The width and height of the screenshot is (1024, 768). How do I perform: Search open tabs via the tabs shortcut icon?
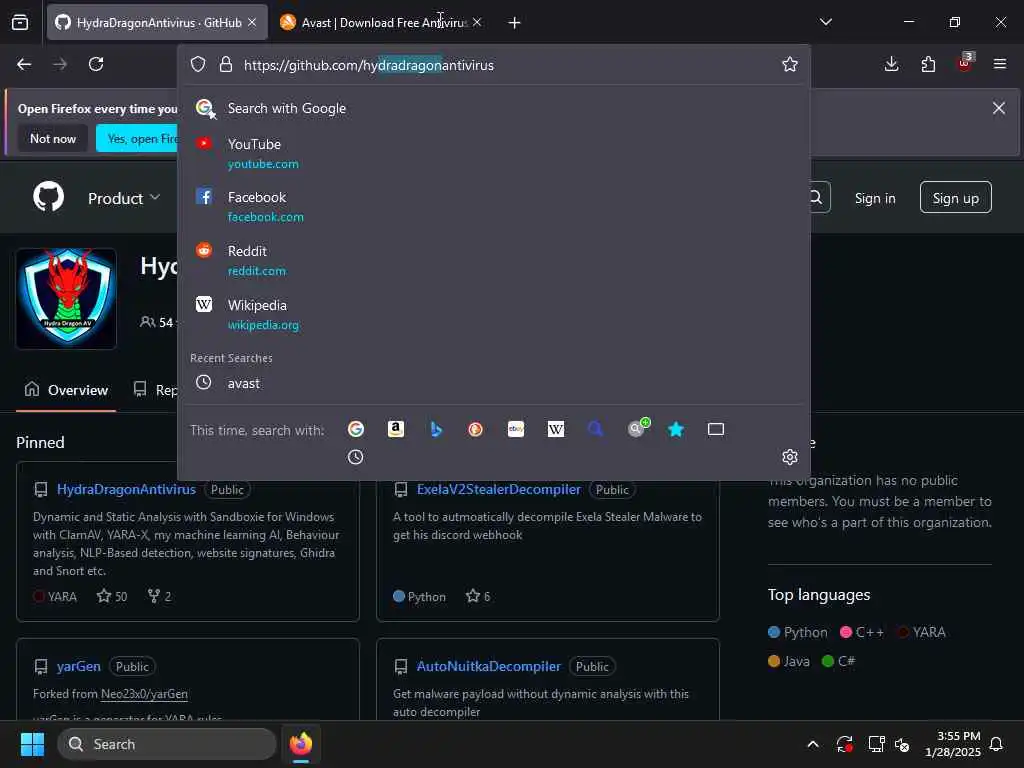716,429
